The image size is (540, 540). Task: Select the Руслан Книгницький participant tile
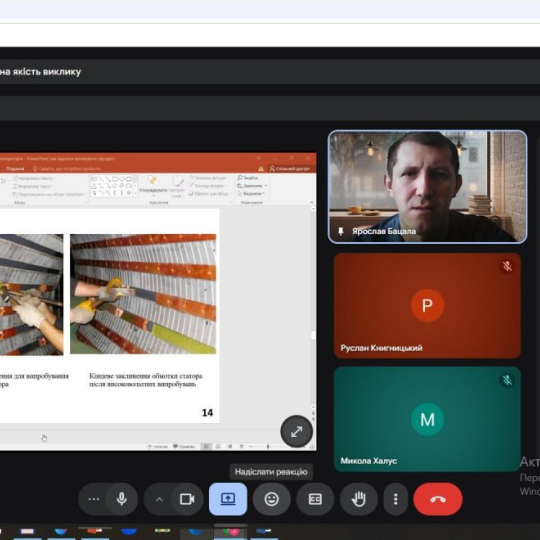pyautogui.click(x=427, y=306)
